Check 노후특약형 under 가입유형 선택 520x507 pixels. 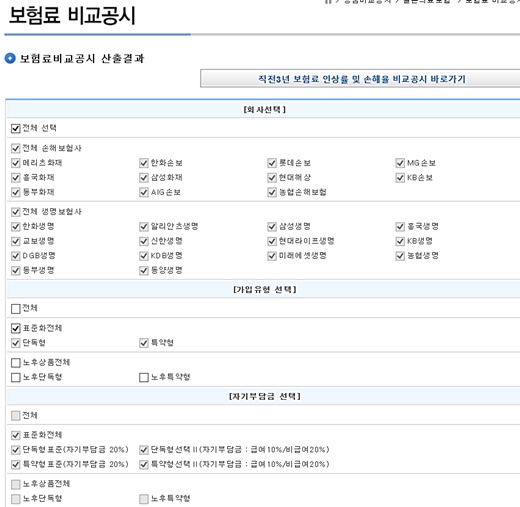coord(144,377)
